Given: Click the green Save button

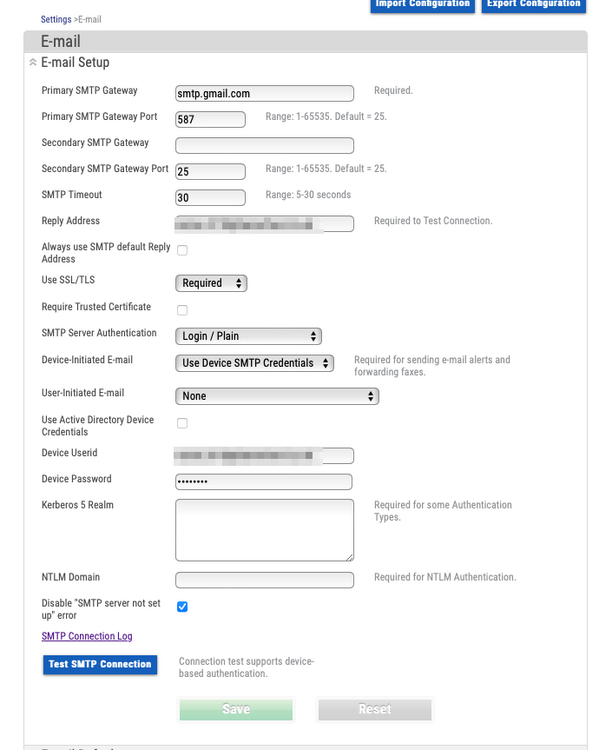Looking at the screenshot, I should coord(236,709).
